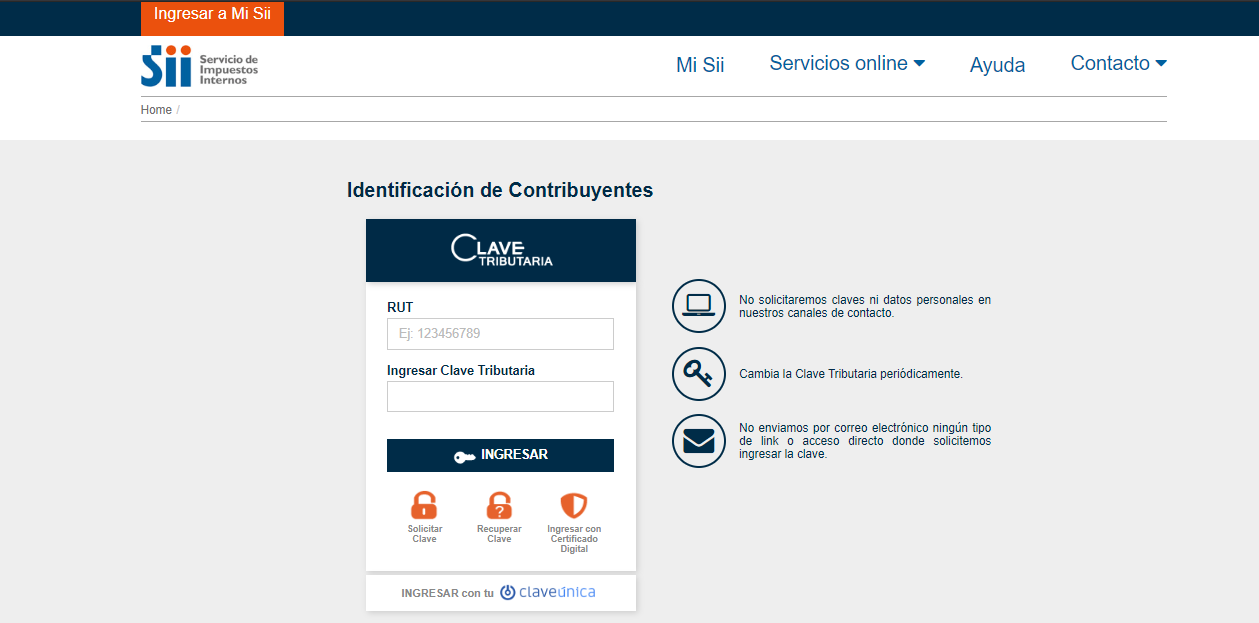
Task: Click the laptop icon beside security notice
Action: [698, 305]
